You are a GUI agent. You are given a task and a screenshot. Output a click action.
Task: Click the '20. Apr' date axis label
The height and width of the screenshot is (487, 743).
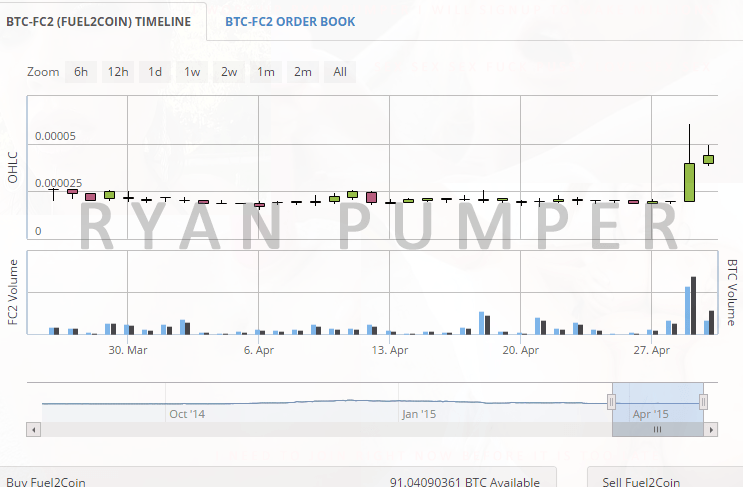(521, 351)
